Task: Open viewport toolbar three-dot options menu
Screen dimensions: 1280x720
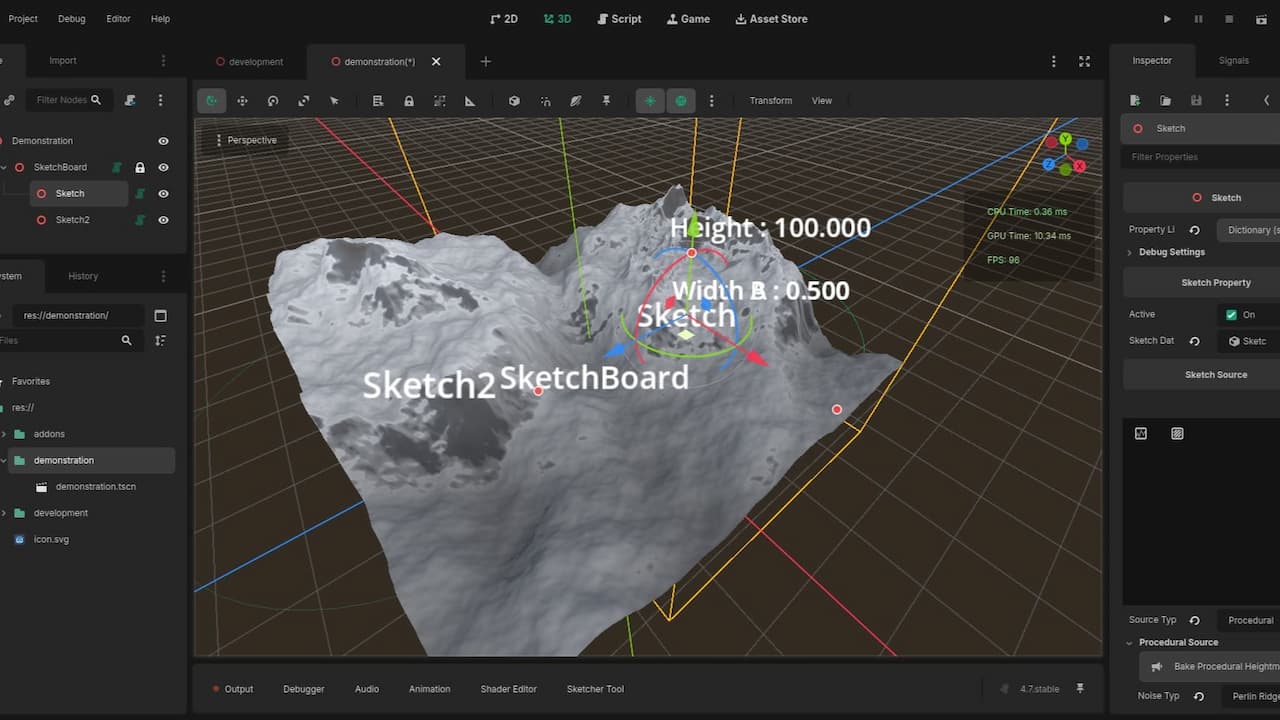Action: coord(711,101)
